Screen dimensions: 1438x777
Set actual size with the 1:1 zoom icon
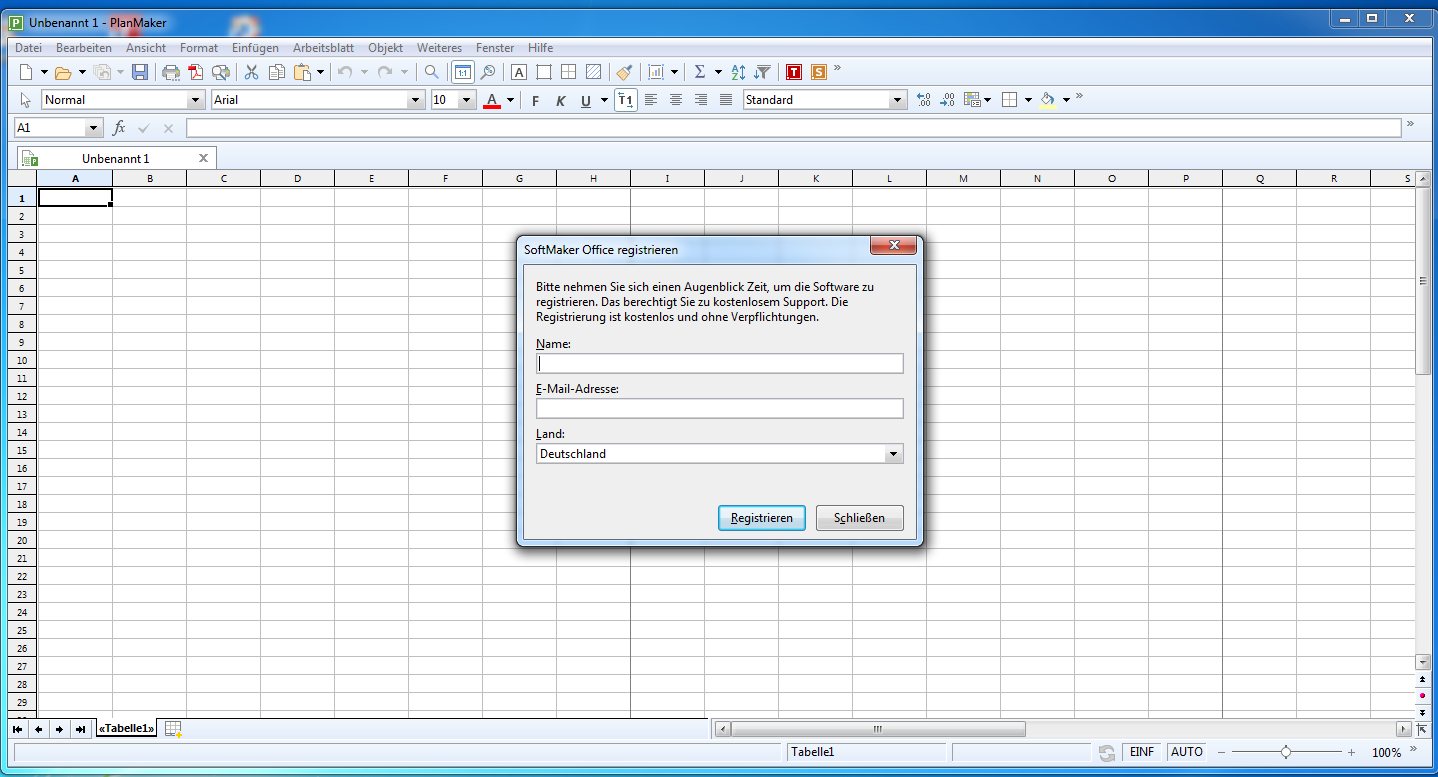[x=462, y=72]
